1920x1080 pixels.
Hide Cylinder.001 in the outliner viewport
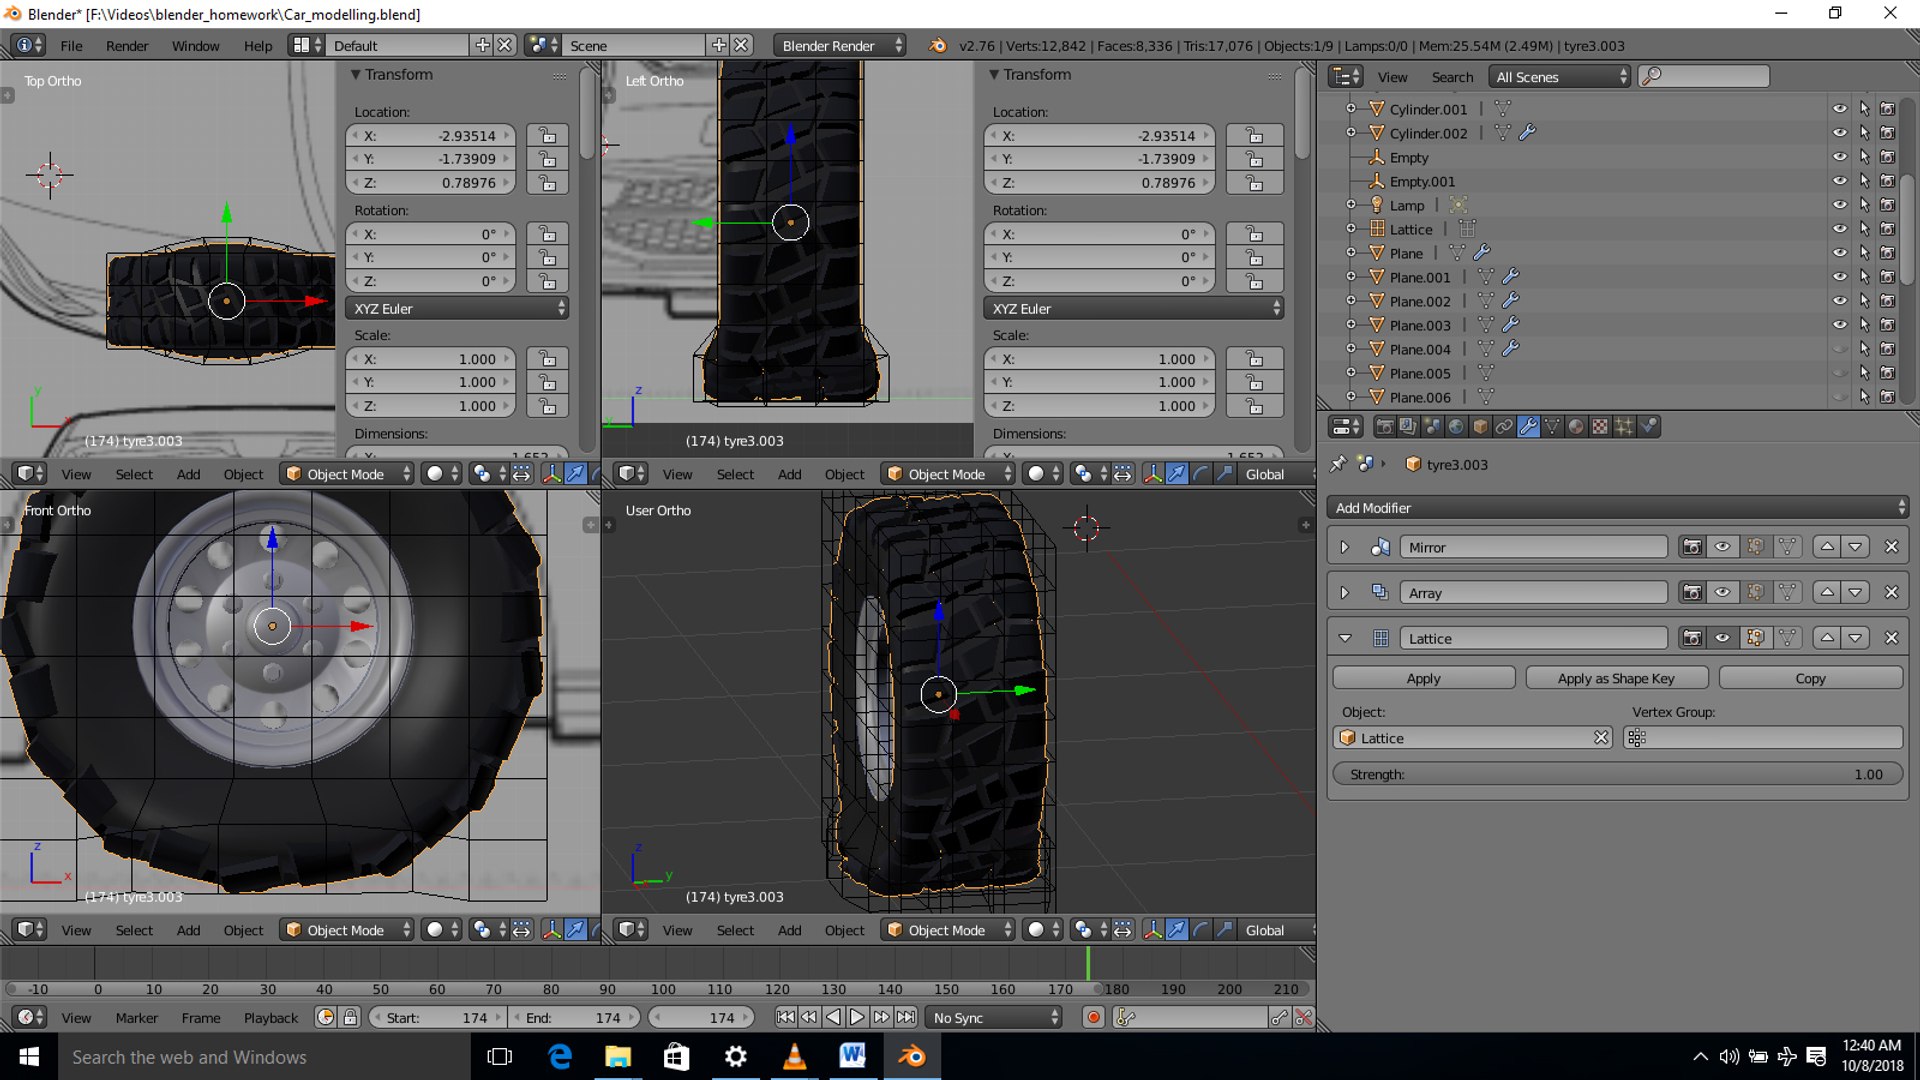[1839, 109]
